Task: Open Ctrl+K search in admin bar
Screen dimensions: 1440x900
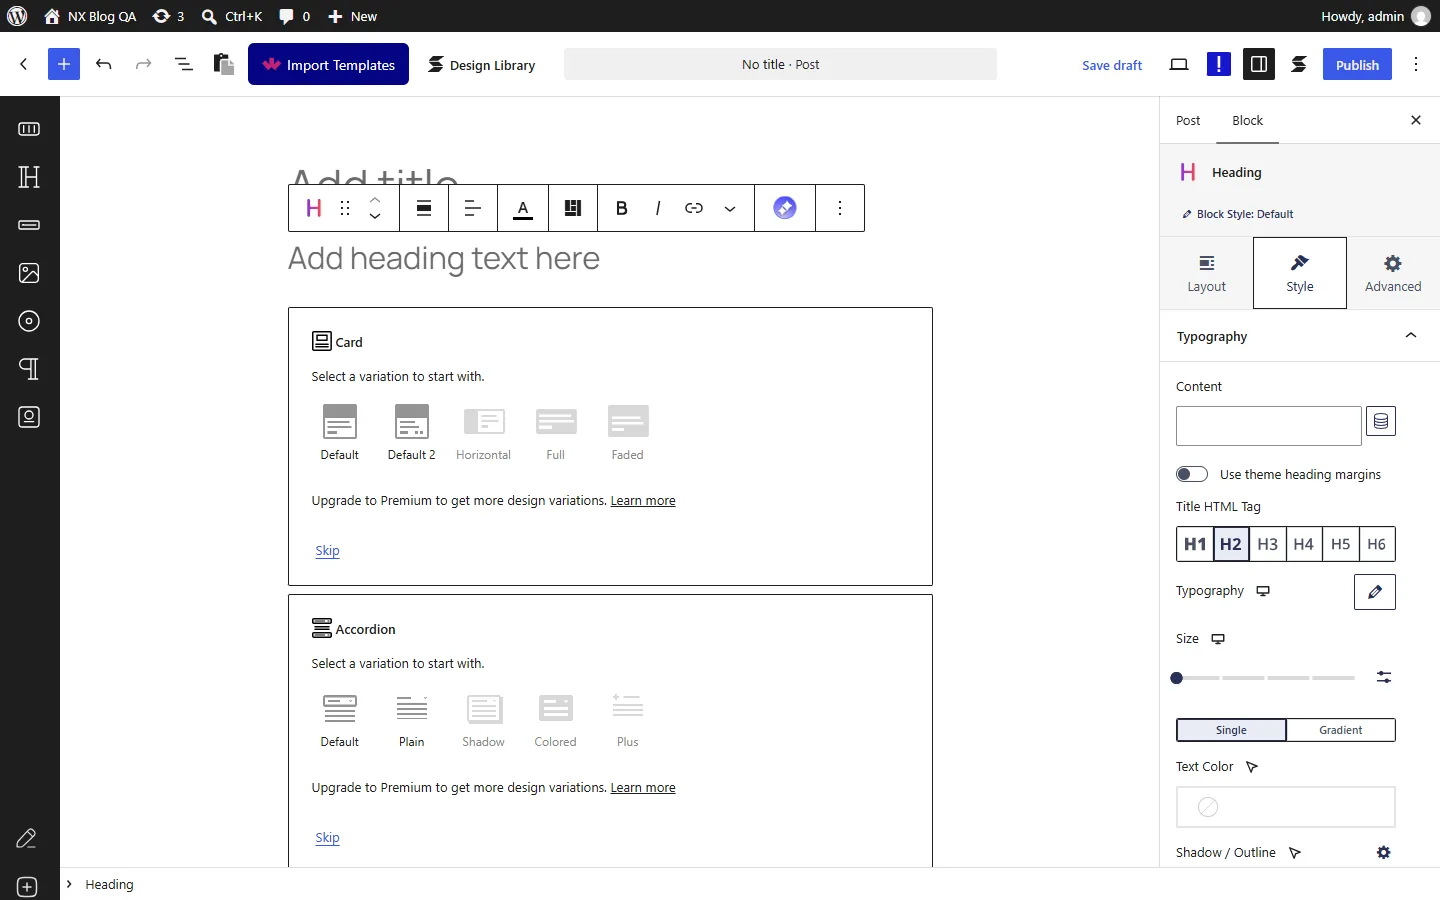Action: click(231, 16)
